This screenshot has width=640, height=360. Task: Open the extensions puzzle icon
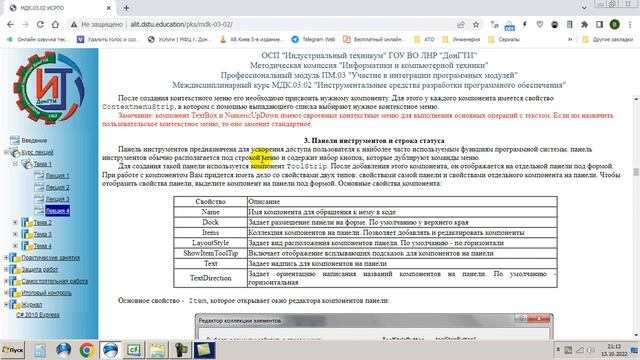tap(584, 24)
